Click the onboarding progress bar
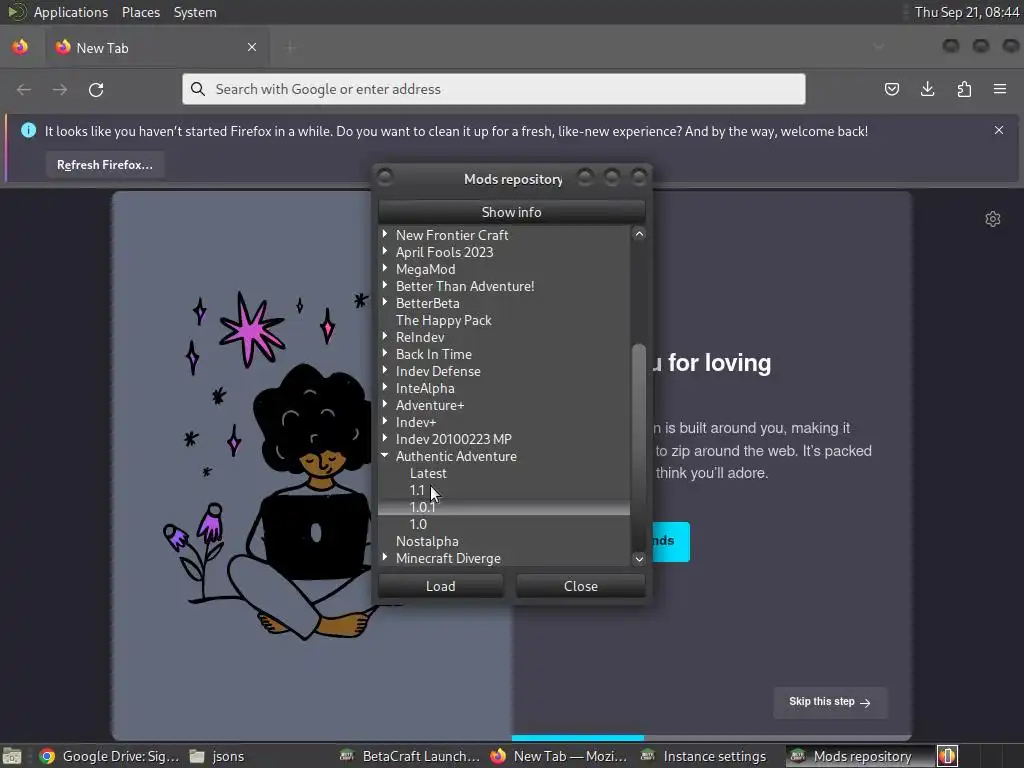The width and height of the screenshot is (1024, 768). click(x=711, y=737)
